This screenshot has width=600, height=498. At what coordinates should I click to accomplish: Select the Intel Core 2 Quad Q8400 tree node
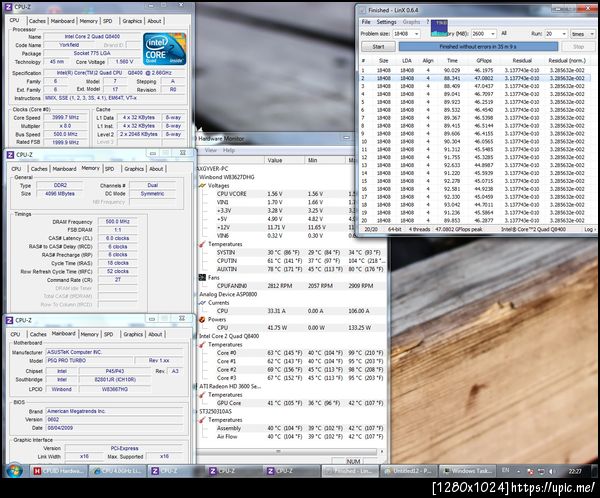(x=229, y=336)
